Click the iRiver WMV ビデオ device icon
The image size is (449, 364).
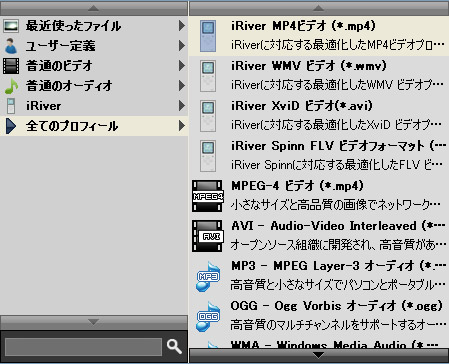pyautogui.click(x=208, y=76)
